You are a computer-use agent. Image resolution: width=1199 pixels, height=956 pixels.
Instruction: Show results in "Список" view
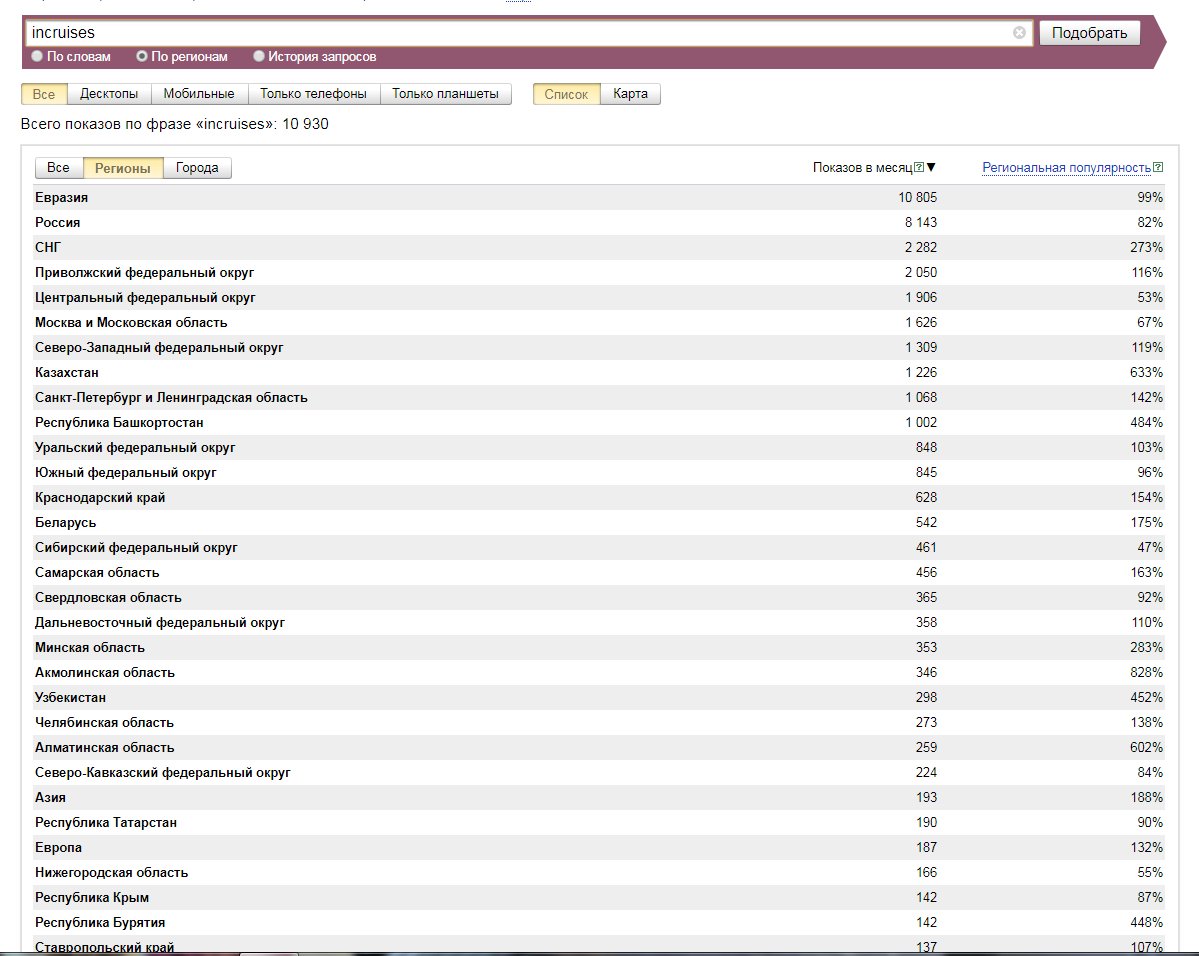pos(566,94)
